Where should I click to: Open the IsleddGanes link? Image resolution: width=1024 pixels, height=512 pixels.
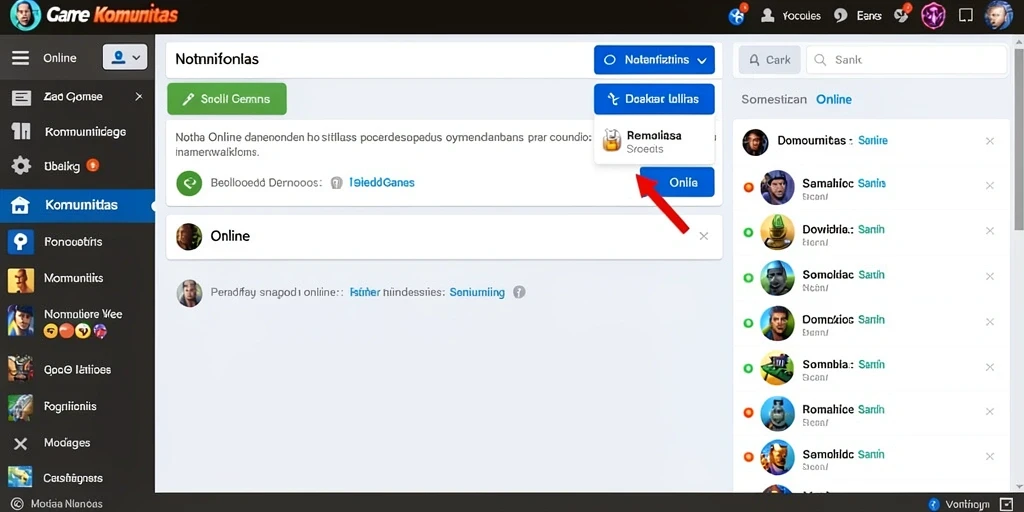point(382,183)
